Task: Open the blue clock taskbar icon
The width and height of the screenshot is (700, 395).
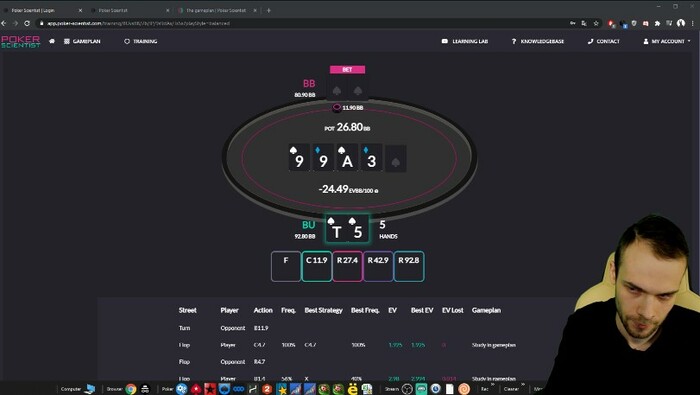Action: click(x=435, y=389)
